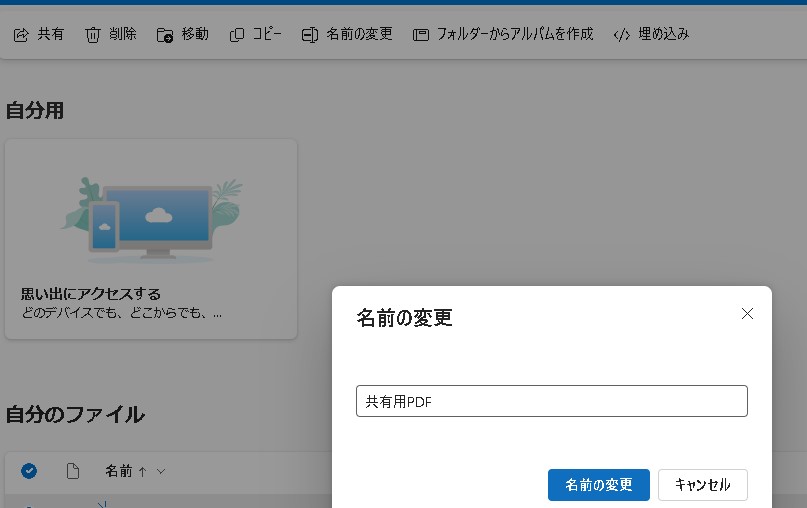Screen dimensions: 807x508
Task: Click the name field containing 共有用PDF
Action: coord(552,401)
